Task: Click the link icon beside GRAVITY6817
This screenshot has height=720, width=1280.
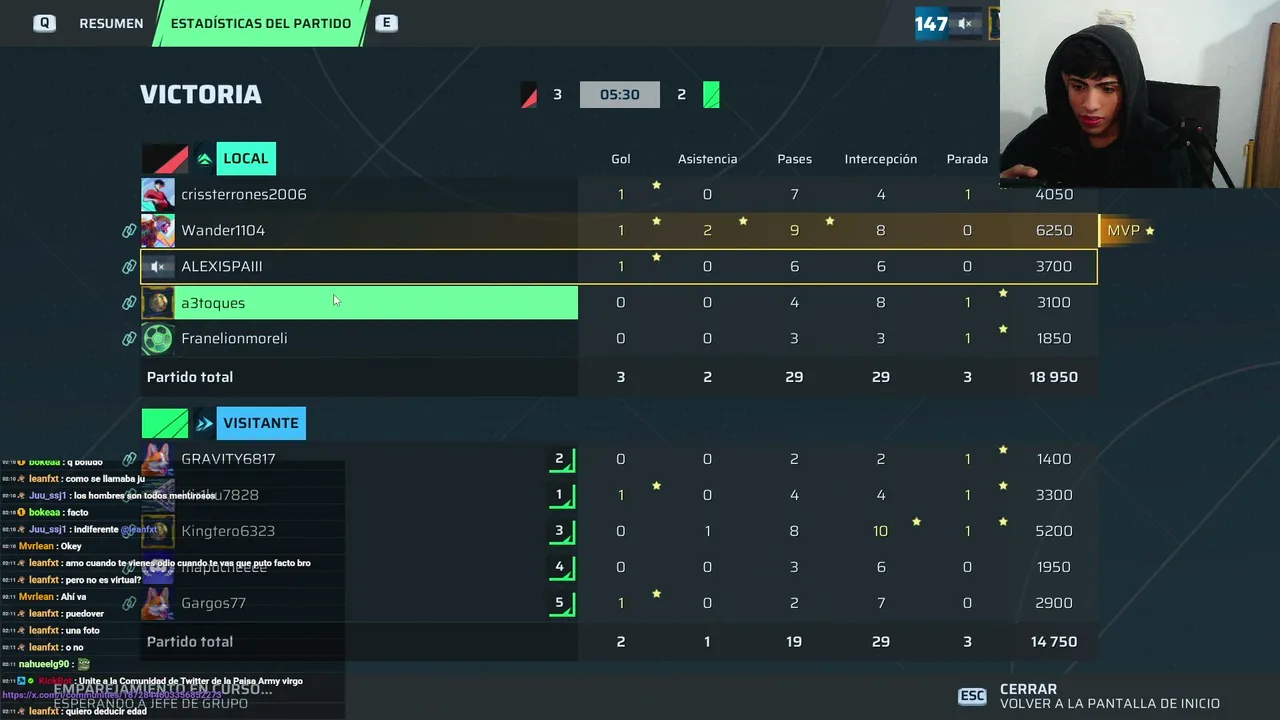Action: click(129, 459)
